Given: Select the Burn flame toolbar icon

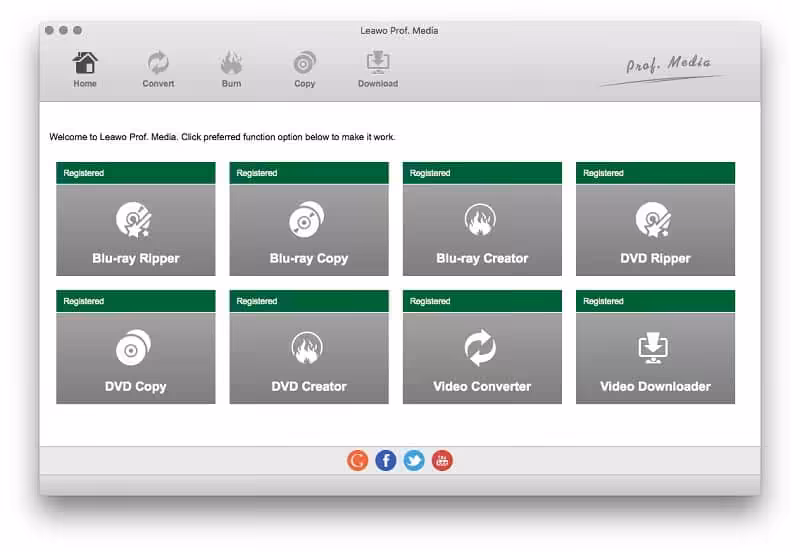Looking at the screenshot, I should [x=231, y=69].
